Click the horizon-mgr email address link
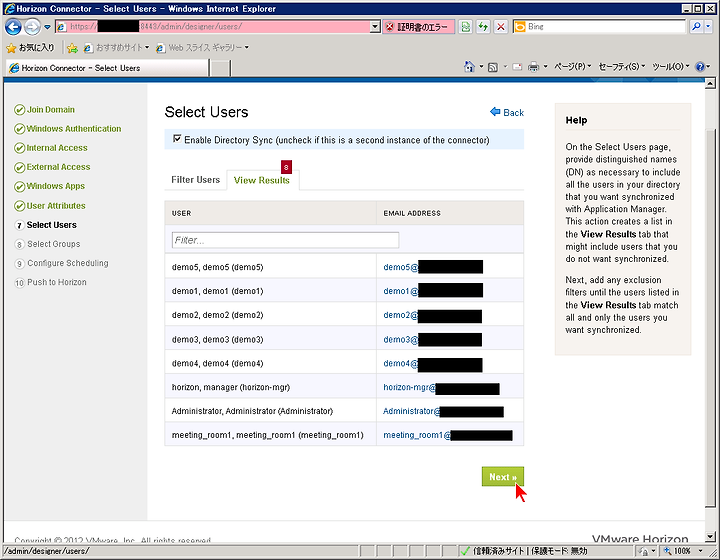Screen dimensions: 720x560 [409, 387]
